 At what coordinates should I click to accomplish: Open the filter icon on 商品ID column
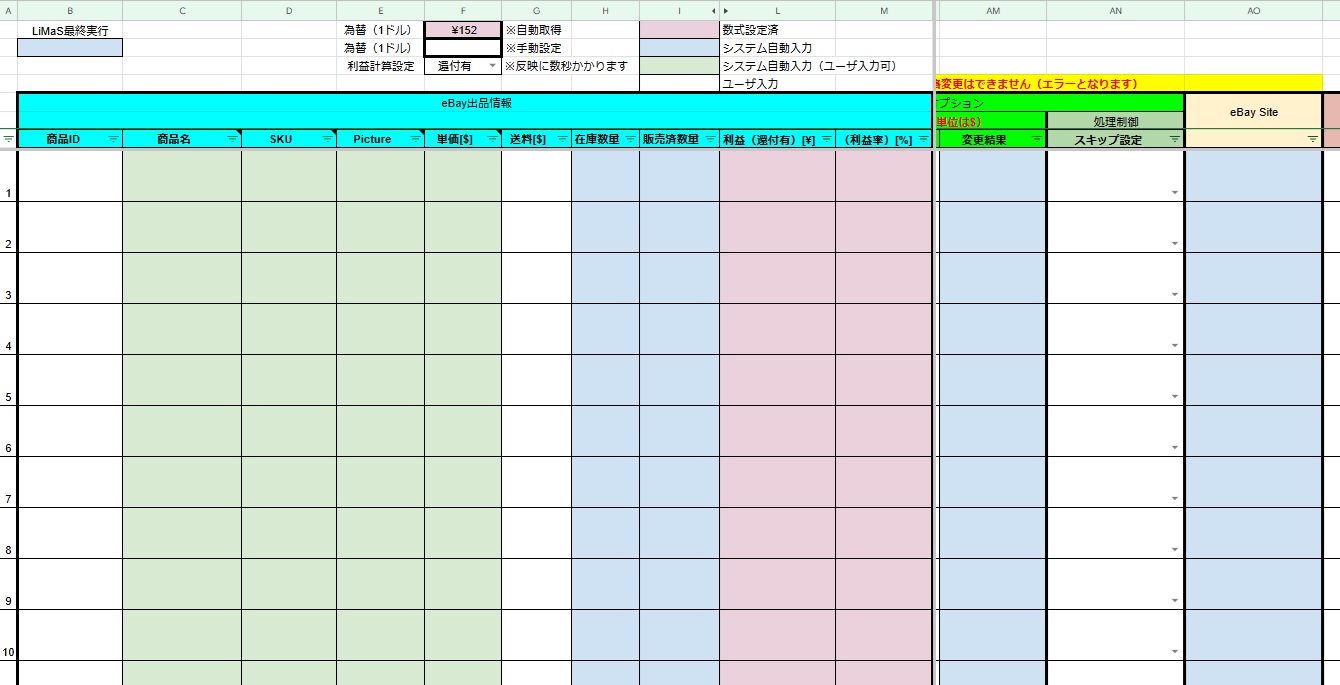(x=112, y=139)
